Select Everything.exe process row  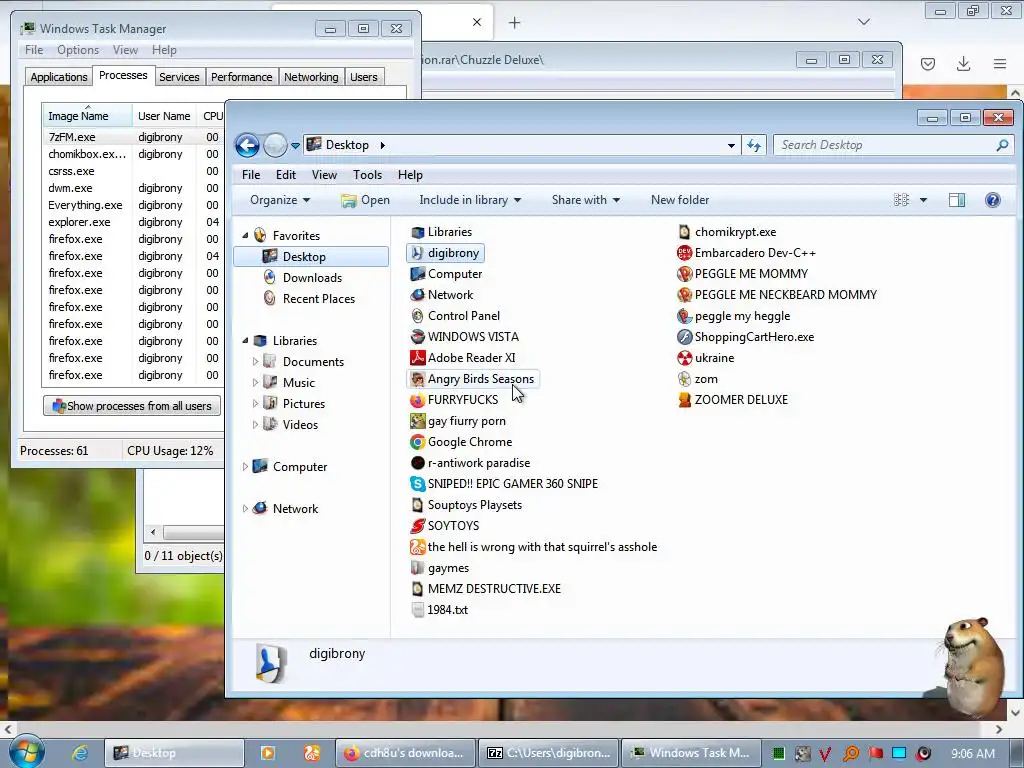click(x=133, y=205)
